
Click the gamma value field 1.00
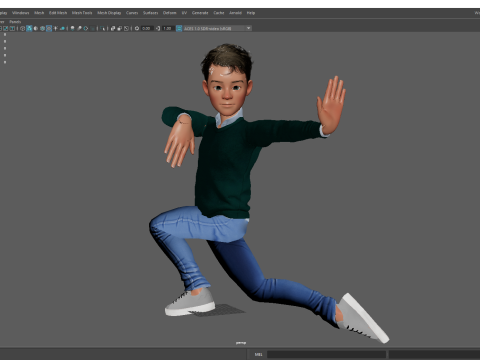point(167,28)
